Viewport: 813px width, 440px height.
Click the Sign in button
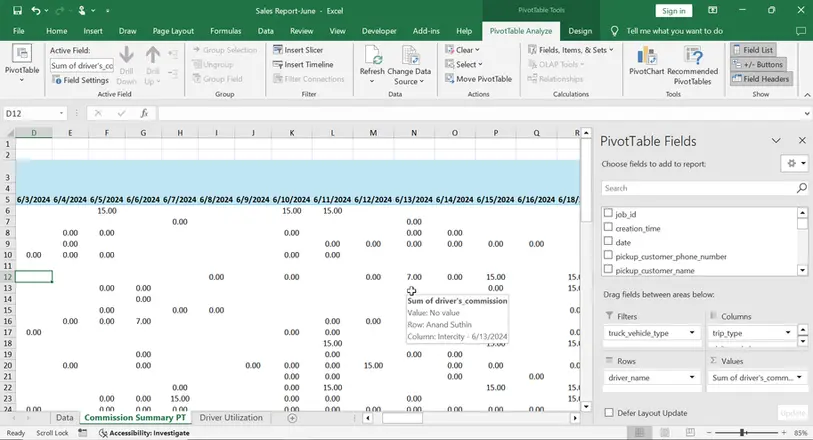[x=673, y=11]
